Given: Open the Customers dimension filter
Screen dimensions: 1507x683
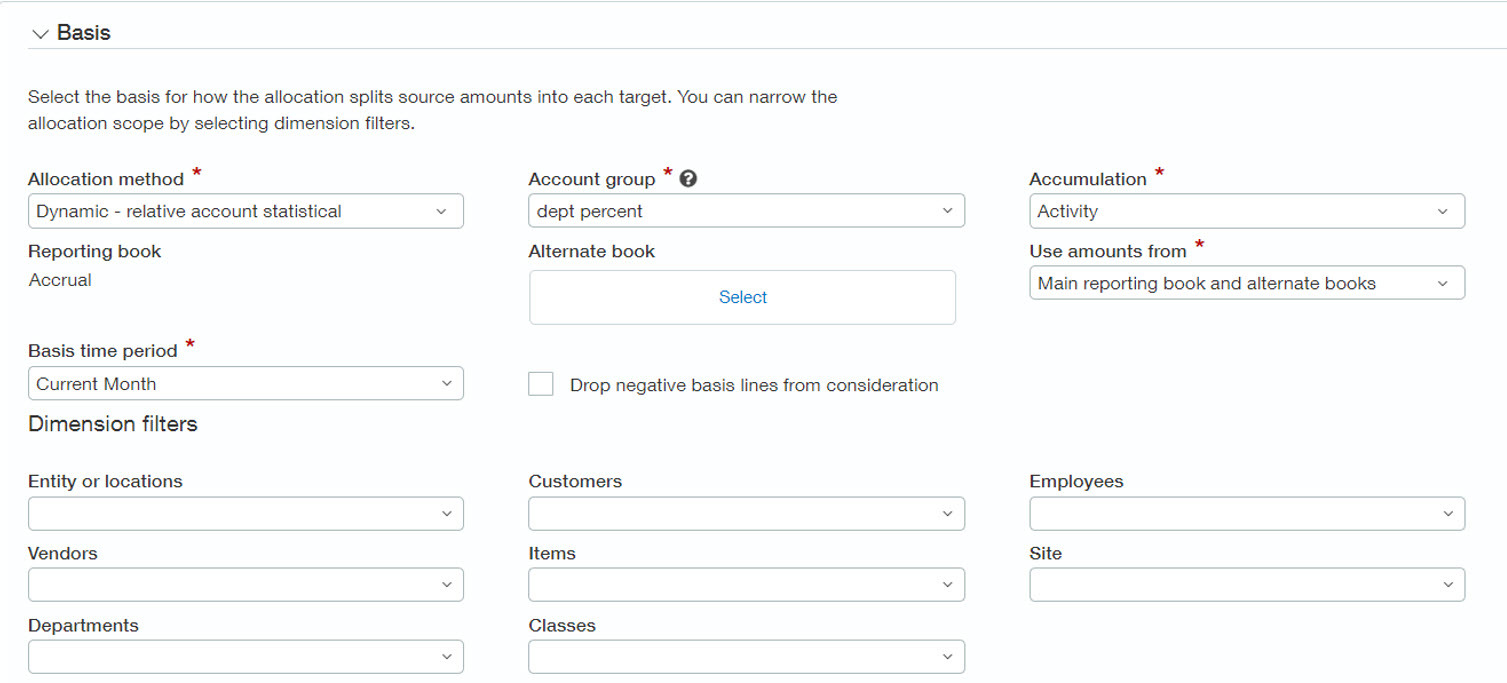Looking at the screenshot, I should click(746, 513).
